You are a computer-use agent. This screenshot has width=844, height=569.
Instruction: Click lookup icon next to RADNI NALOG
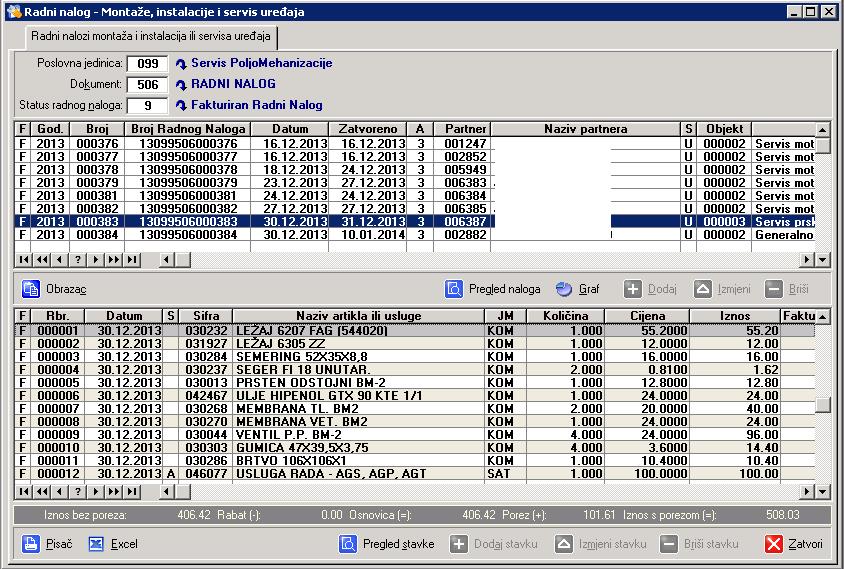(x=181, y=85)
